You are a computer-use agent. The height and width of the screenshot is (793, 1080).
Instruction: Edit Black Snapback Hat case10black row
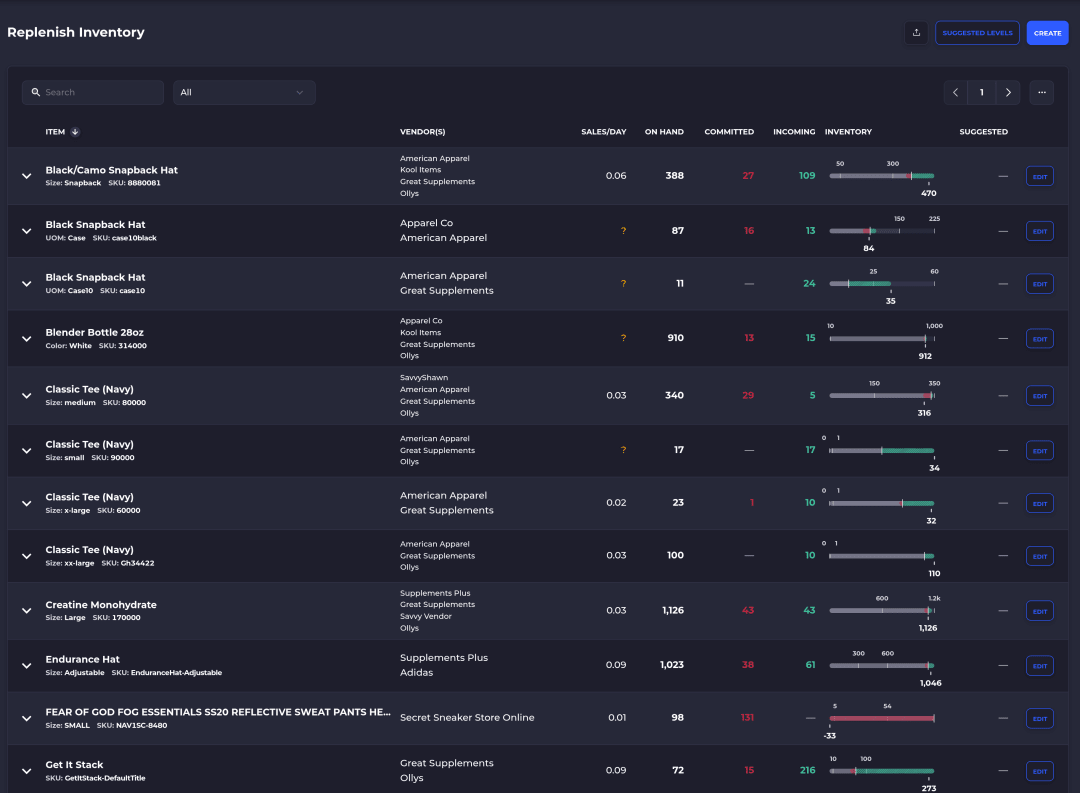tap(1039, 231)
